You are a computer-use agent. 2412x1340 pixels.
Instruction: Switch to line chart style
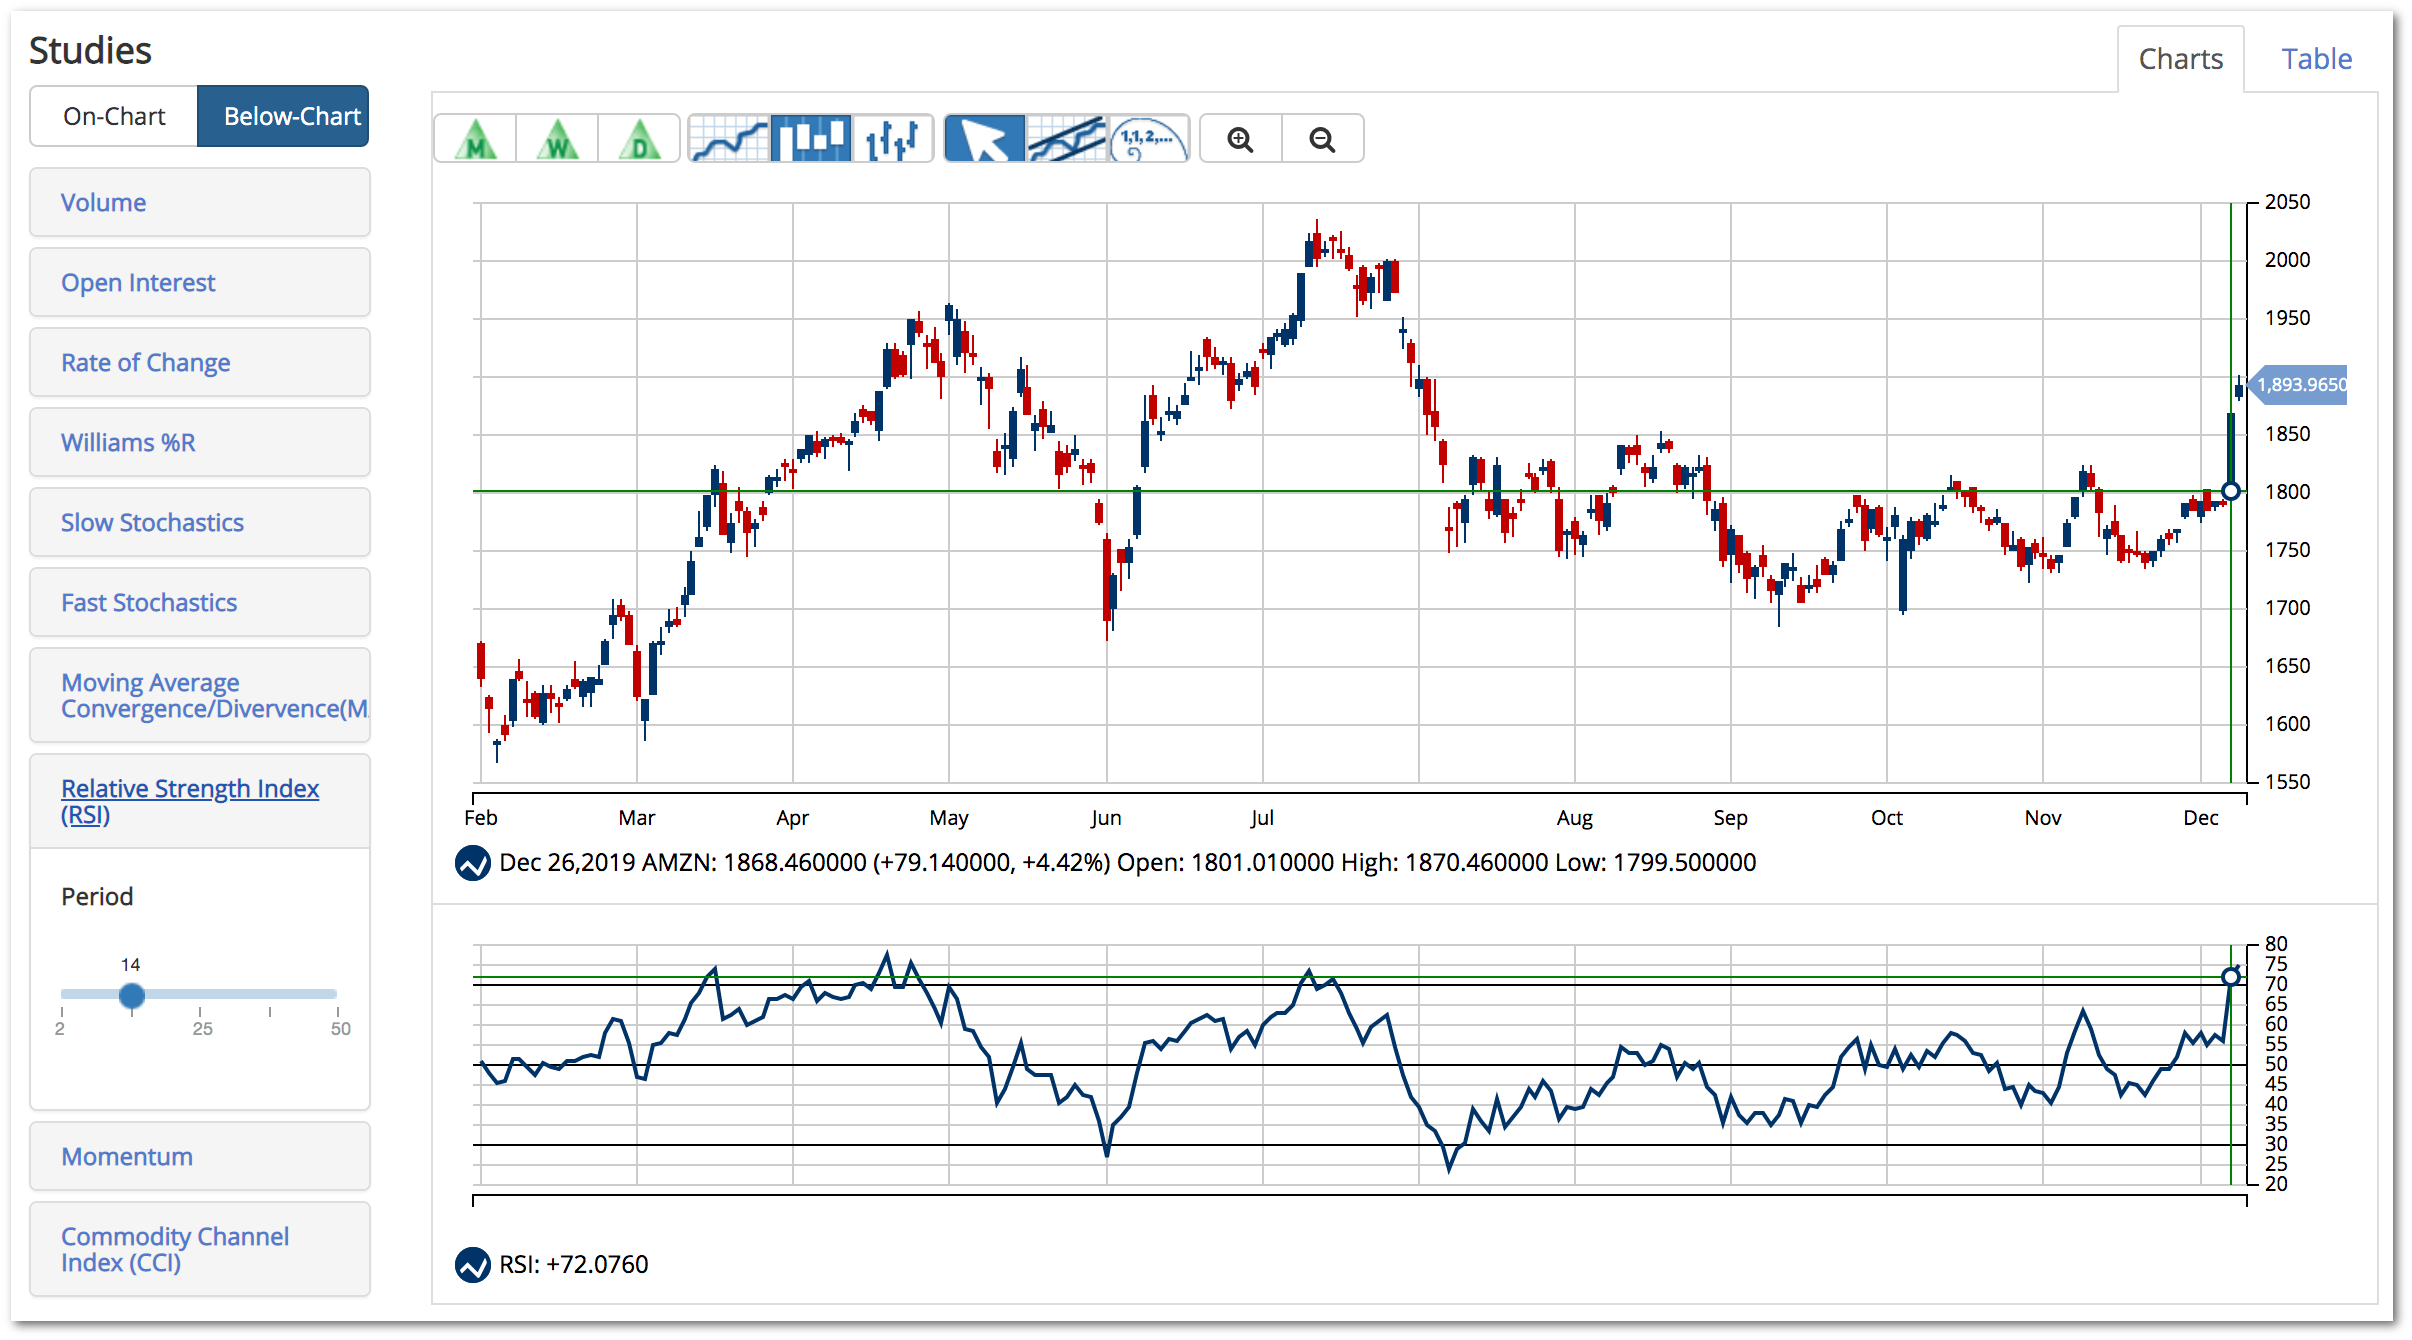729,139
